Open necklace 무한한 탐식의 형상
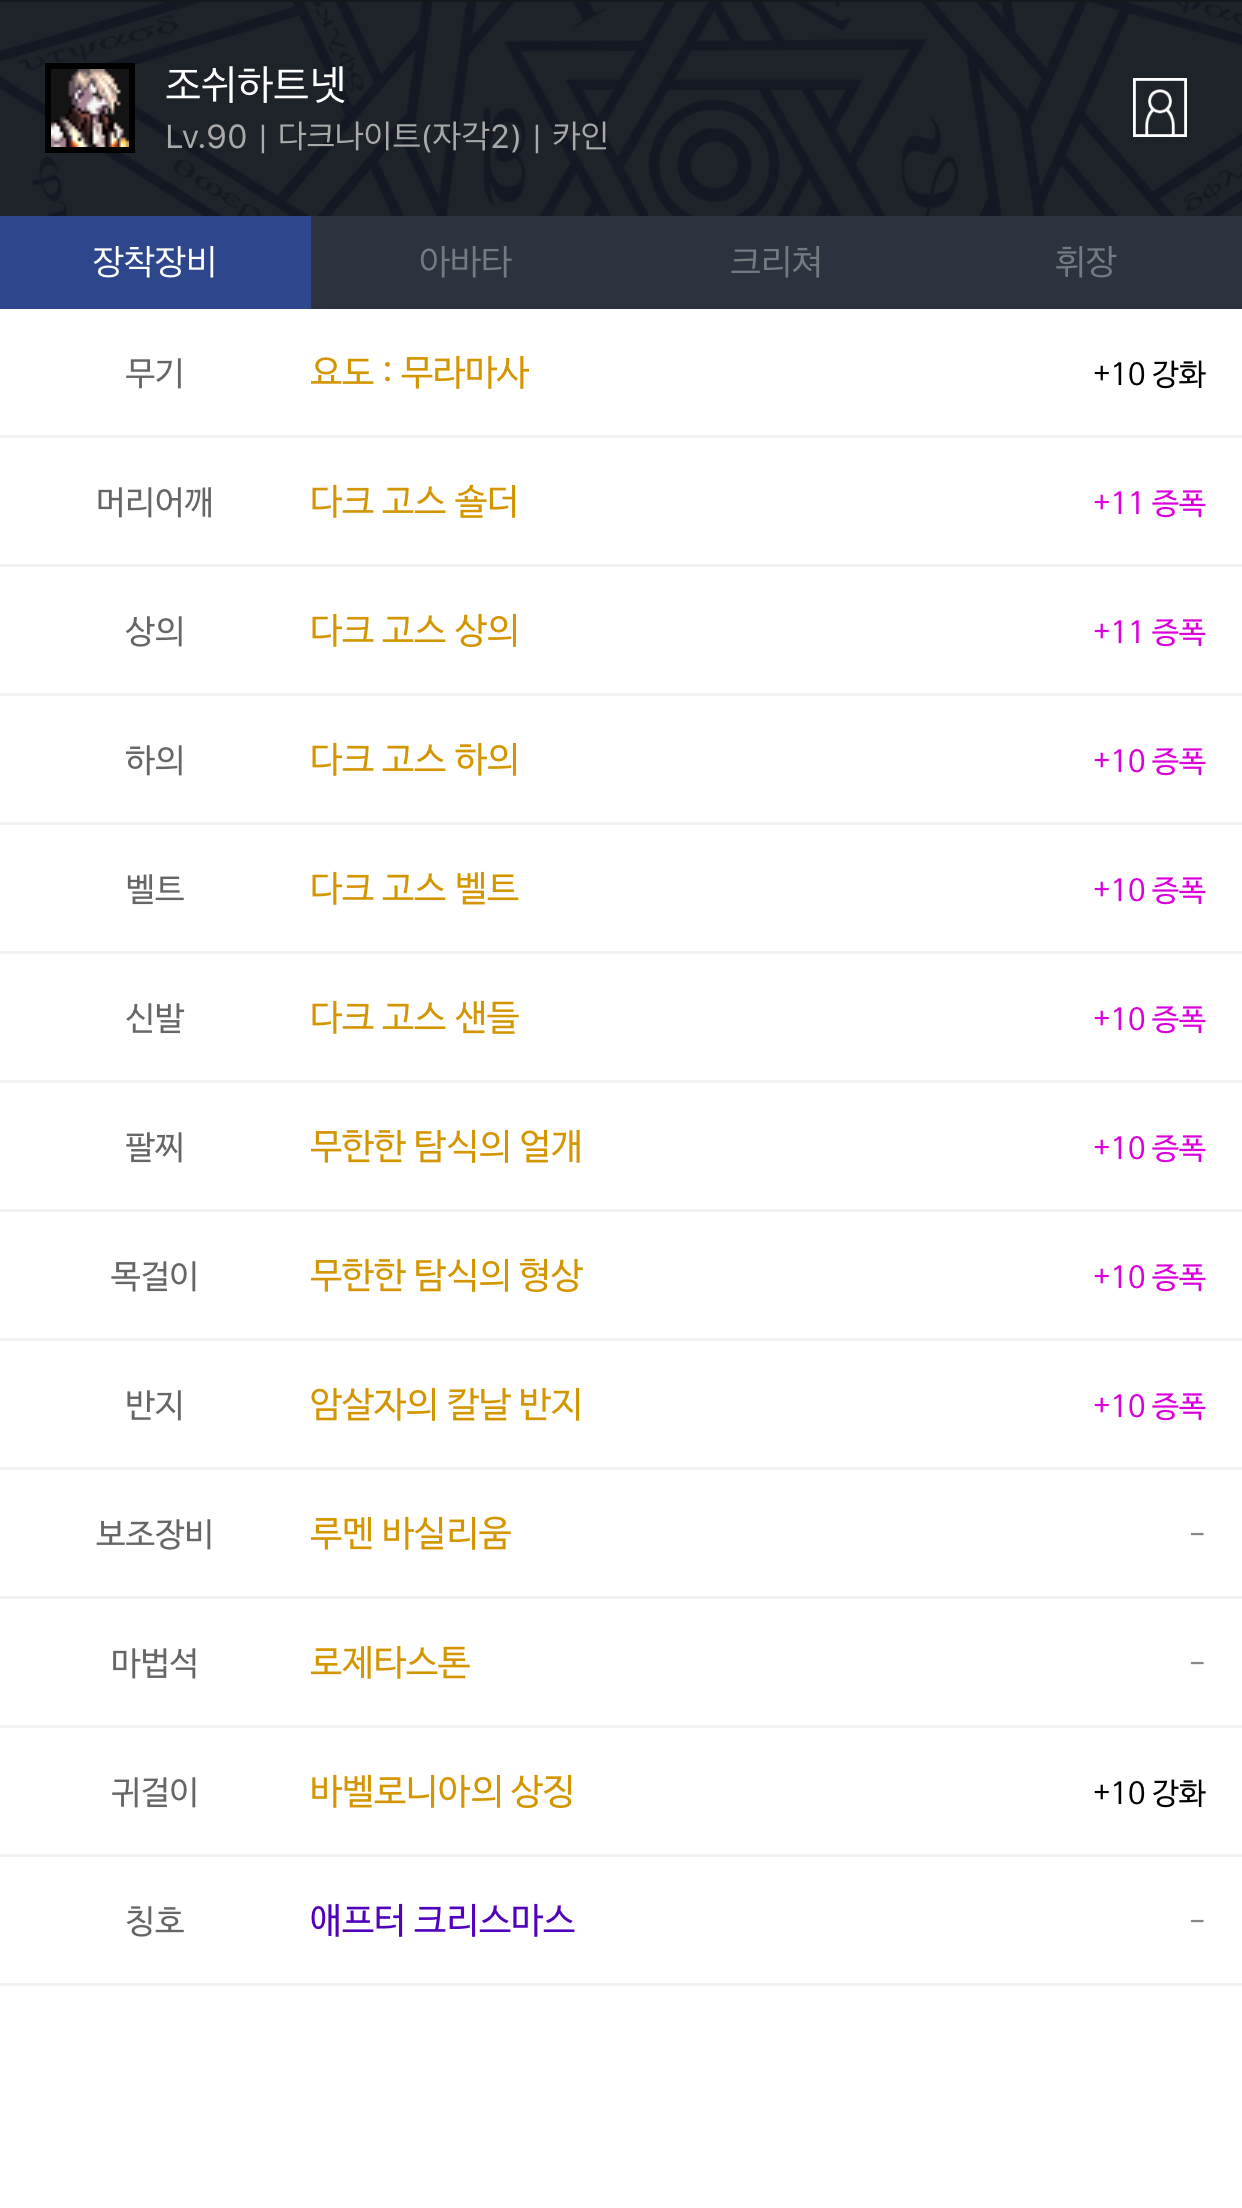Viewport: 1242px width, 2208px height. click(x=446, y=1275)
